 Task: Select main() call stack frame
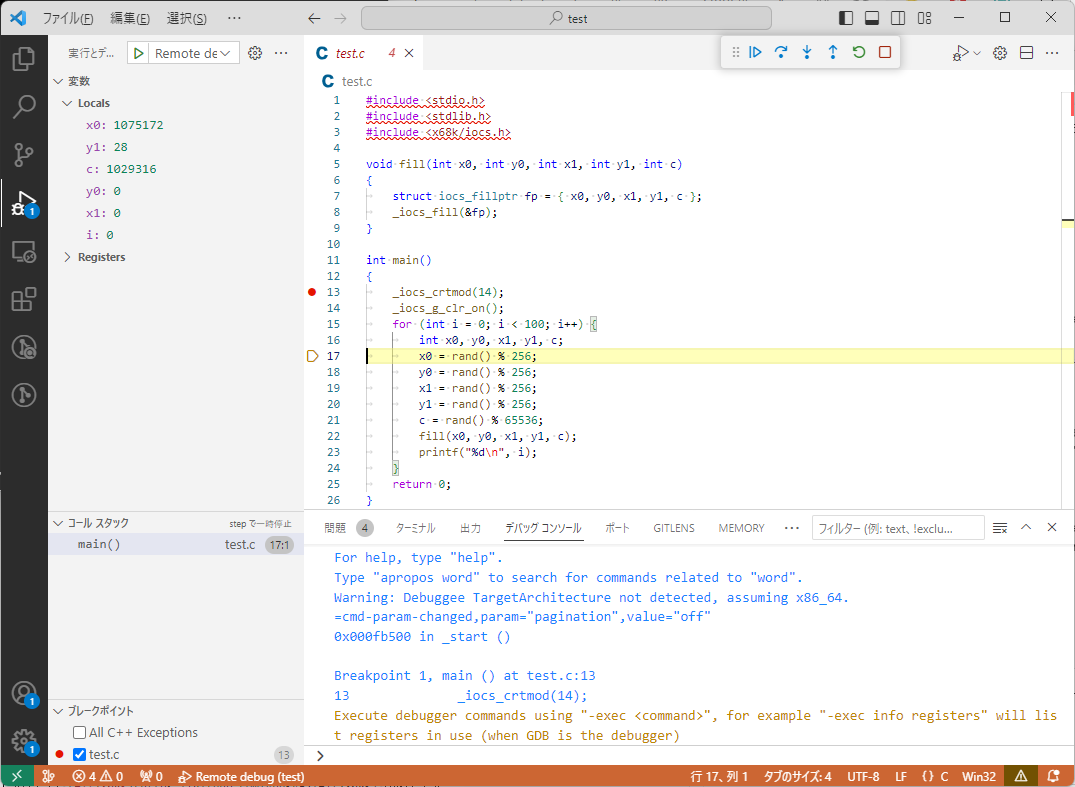(176, 544)
